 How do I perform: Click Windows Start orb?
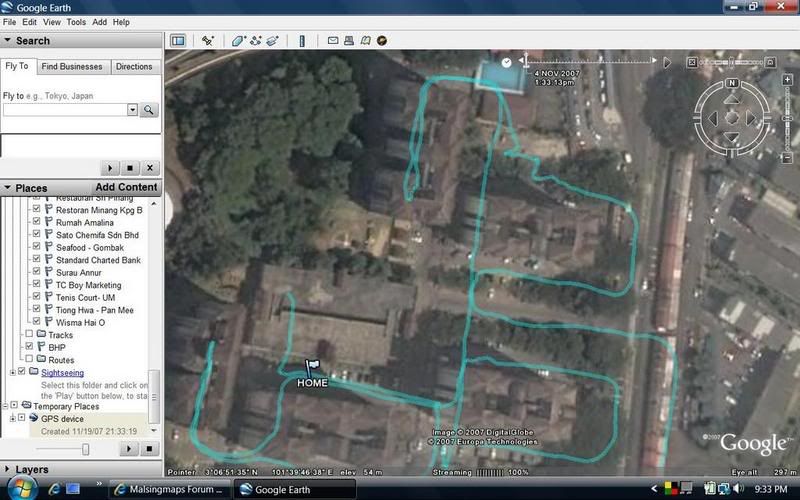pos(21,489)
